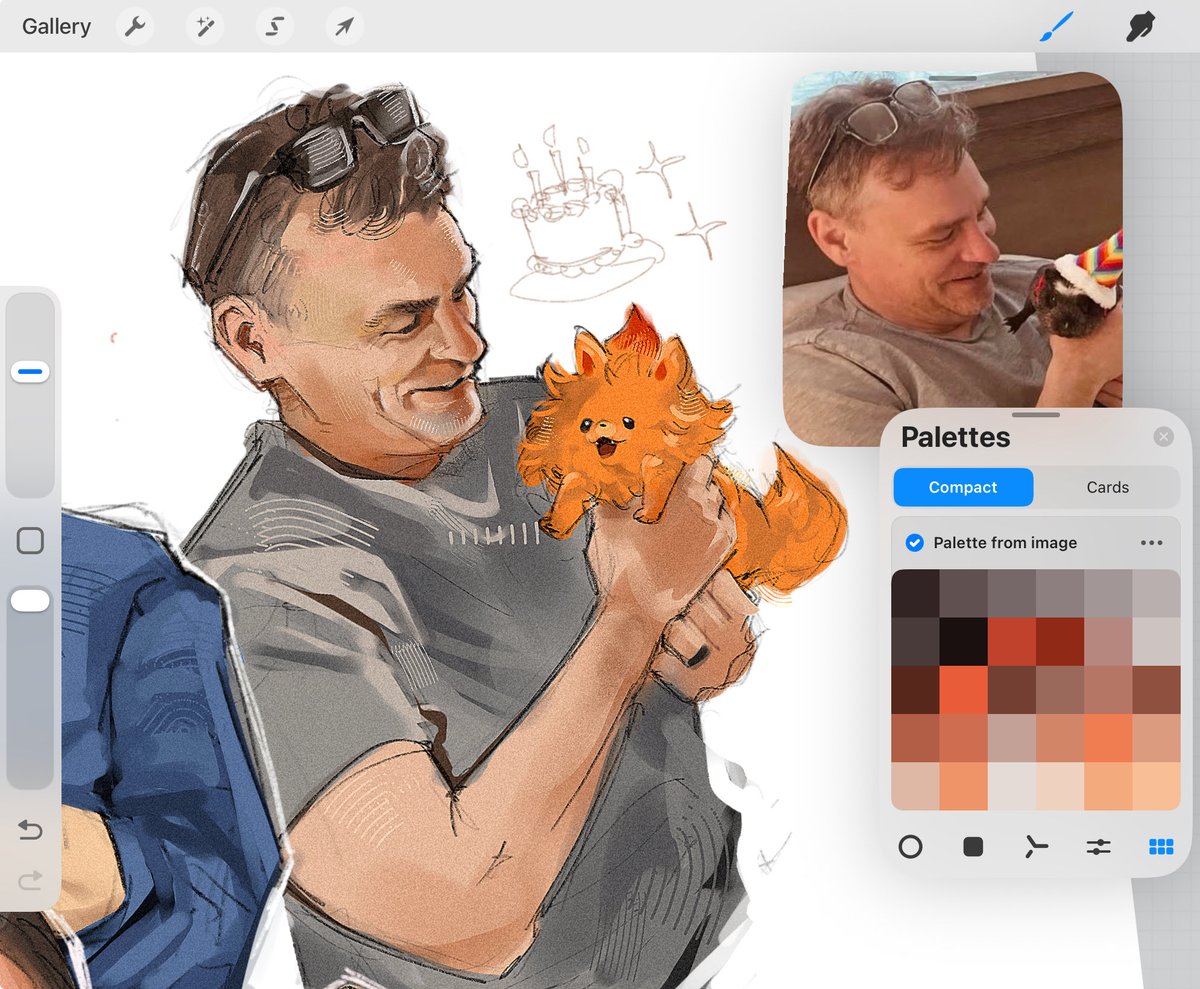Pick the top-right light gray palette swatch
This screenshot has width=1200, height=989.
1156,594
